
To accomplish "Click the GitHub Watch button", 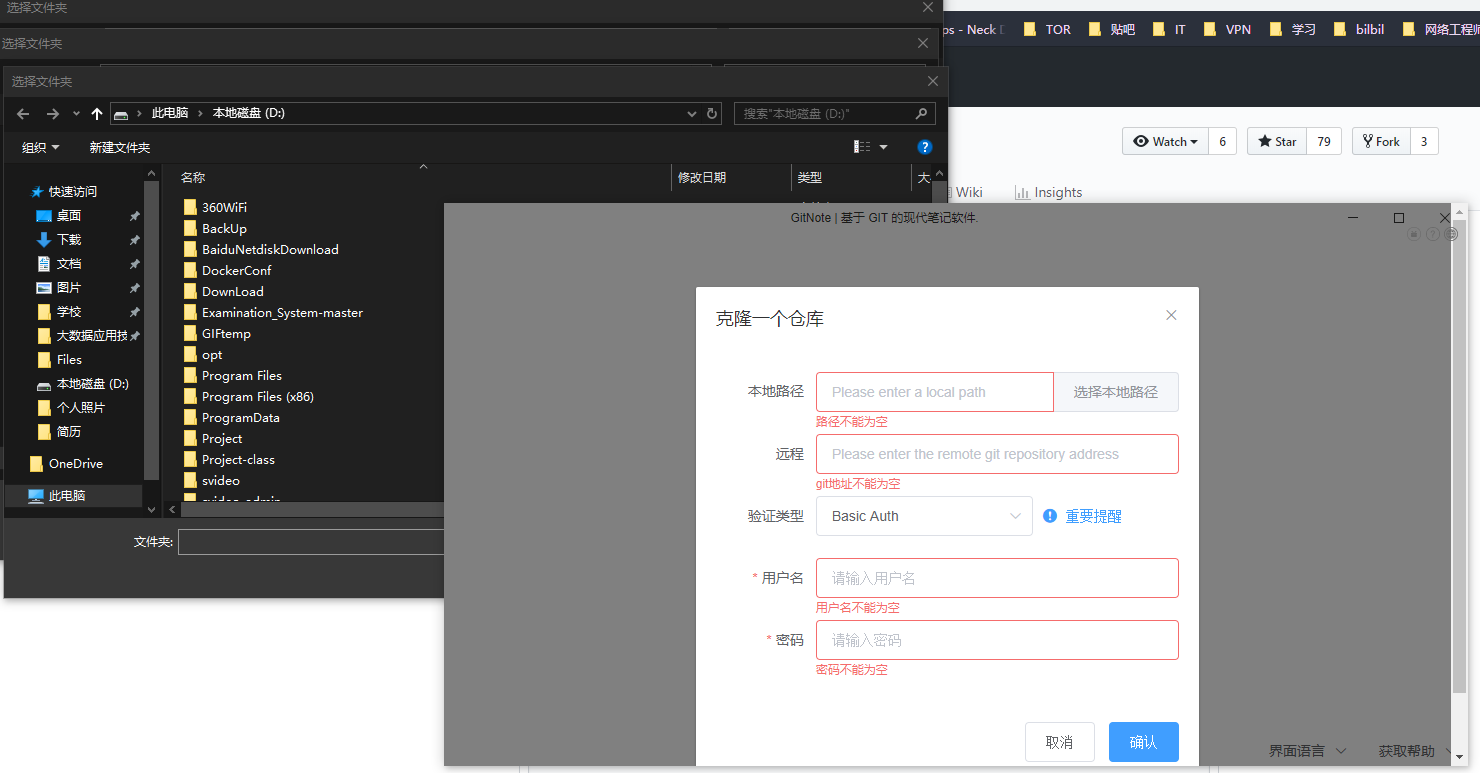I will point(1166,141).
